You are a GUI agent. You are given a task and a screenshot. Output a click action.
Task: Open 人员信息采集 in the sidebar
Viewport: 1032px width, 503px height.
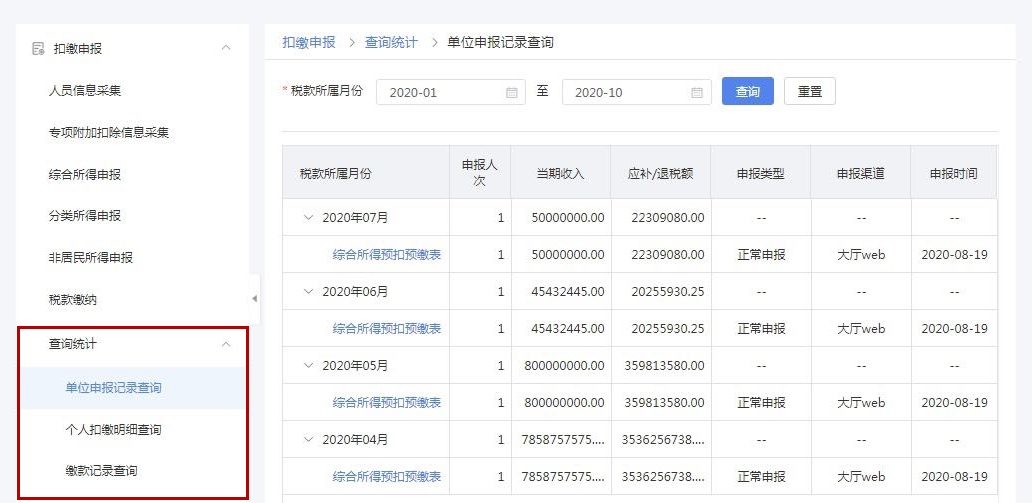(x=85, y=91)
